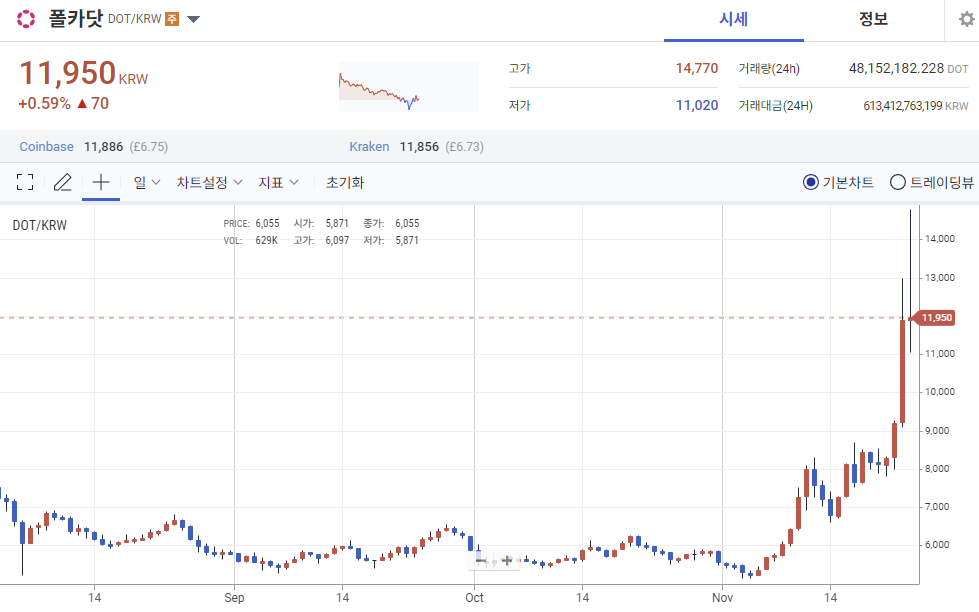The height and width of the screenshot is (612, 979).
Task: Select the 기본차트 radio option
Action: [x=838, y=182]
